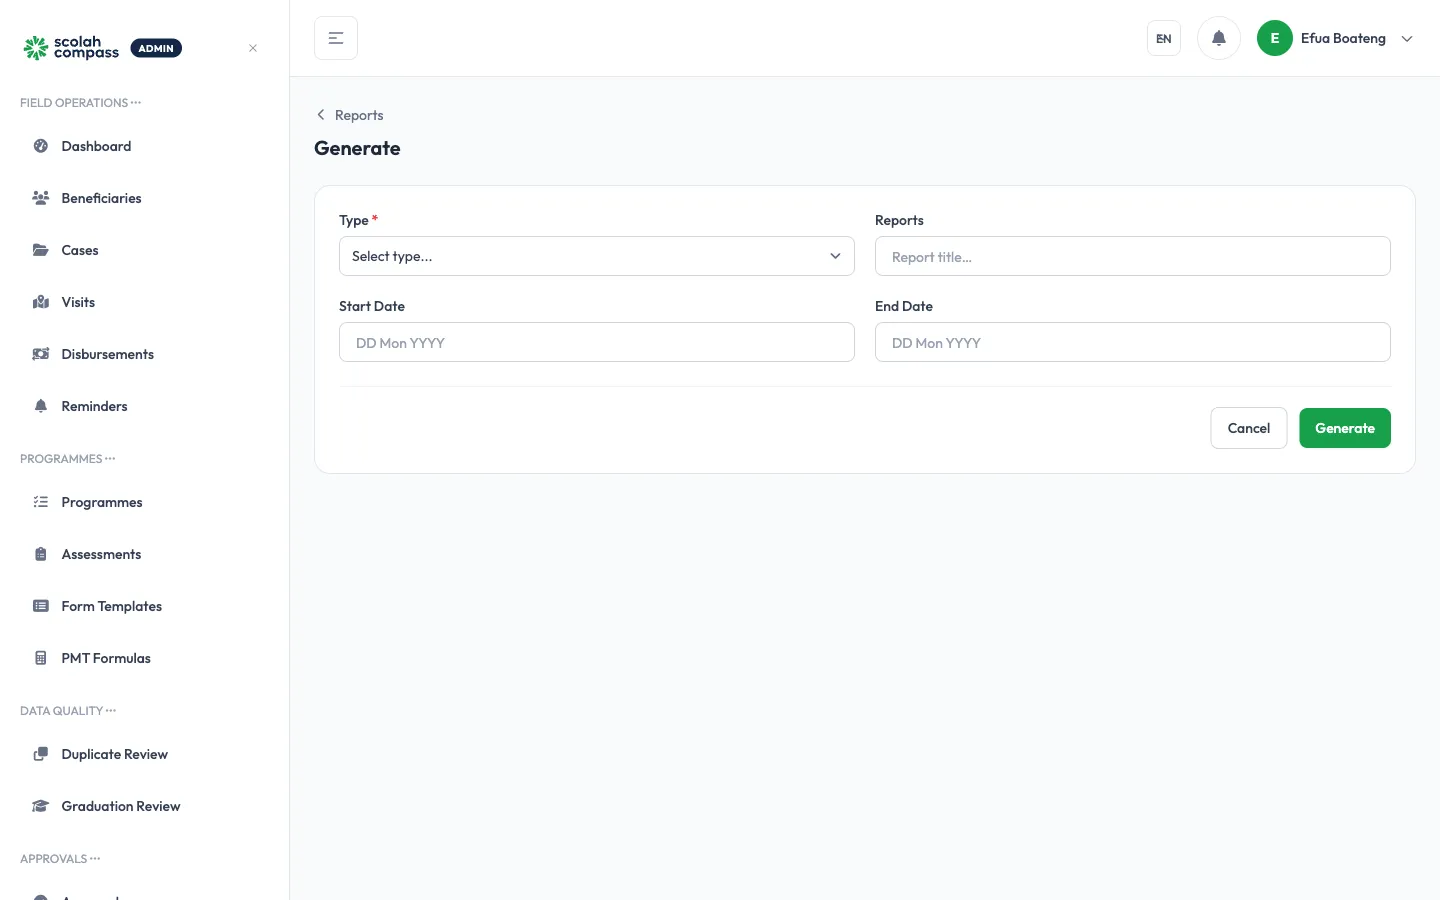Collapse the Field Operations section header
The height and width of the screenshot is (900, 1440).
click(81, 103)
